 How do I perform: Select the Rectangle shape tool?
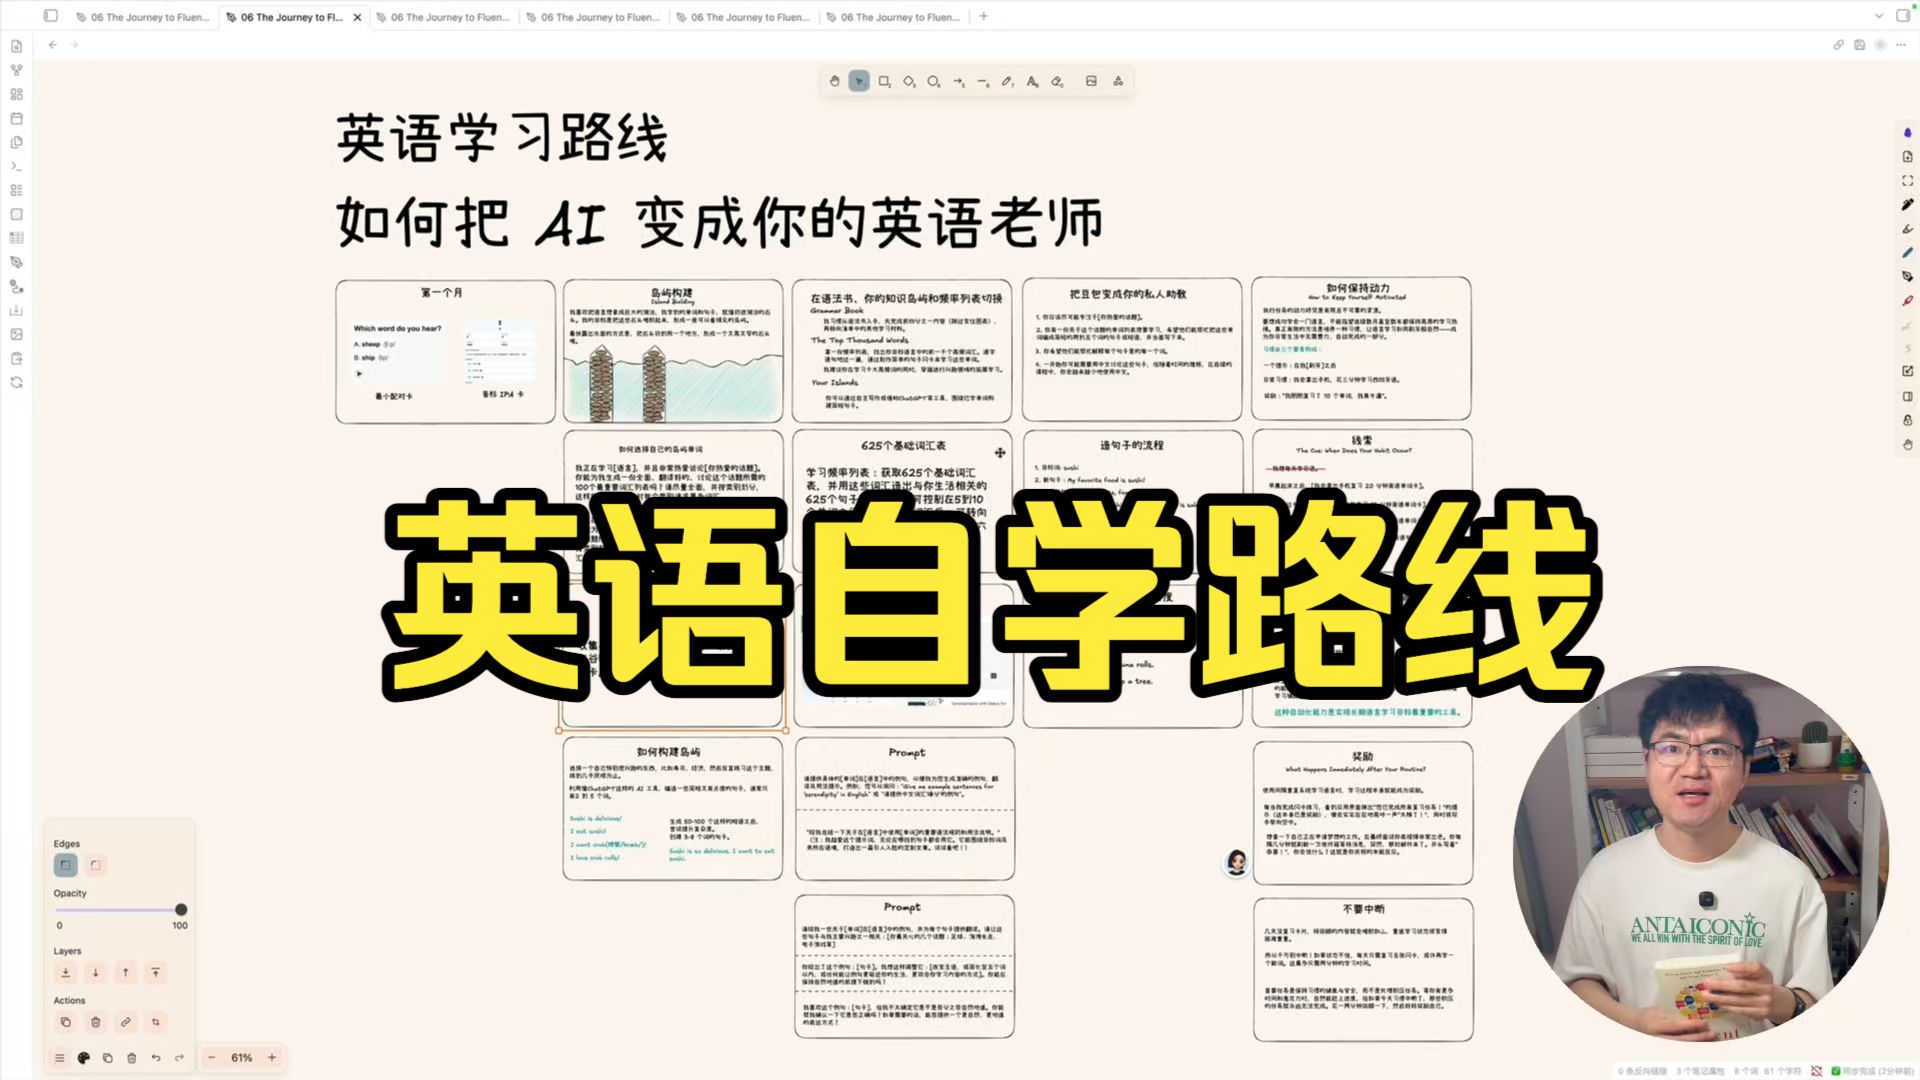884,81
